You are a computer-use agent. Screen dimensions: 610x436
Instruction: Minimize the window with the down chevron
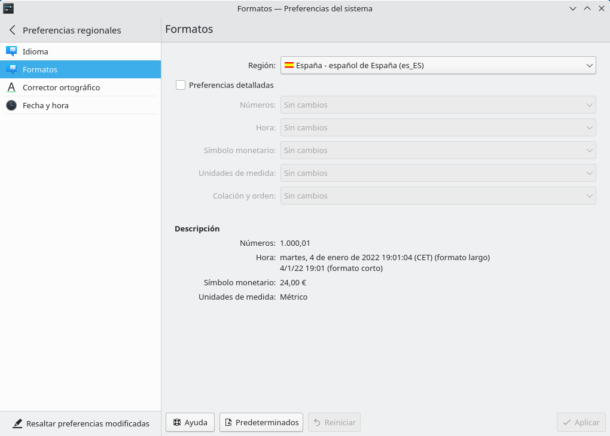tap(573, 9)
